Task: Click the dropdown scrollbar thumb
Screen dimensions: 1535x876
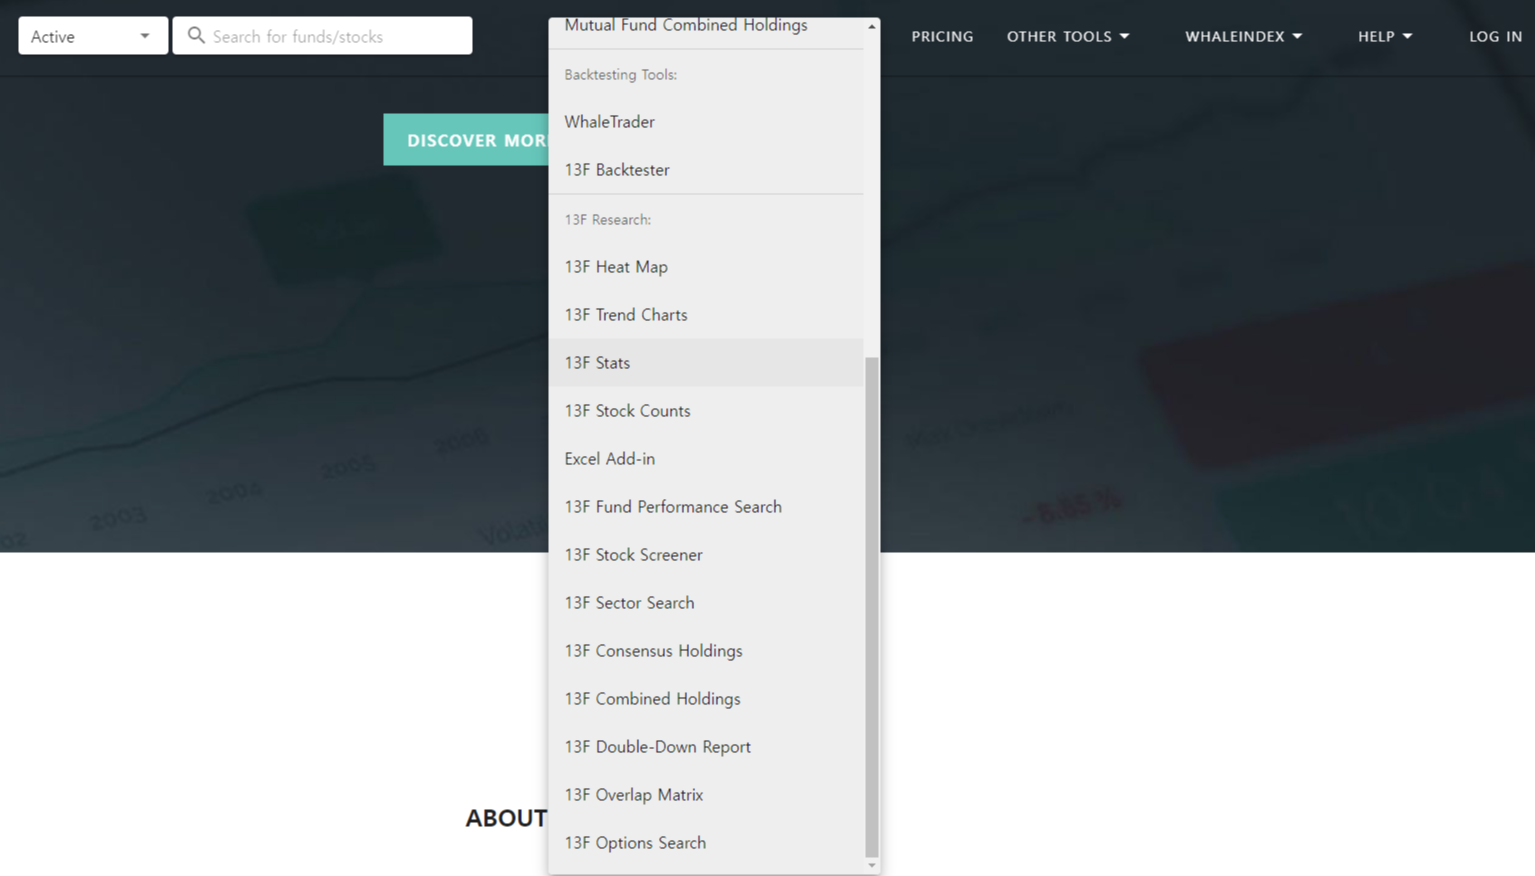Action: [872, 606]
